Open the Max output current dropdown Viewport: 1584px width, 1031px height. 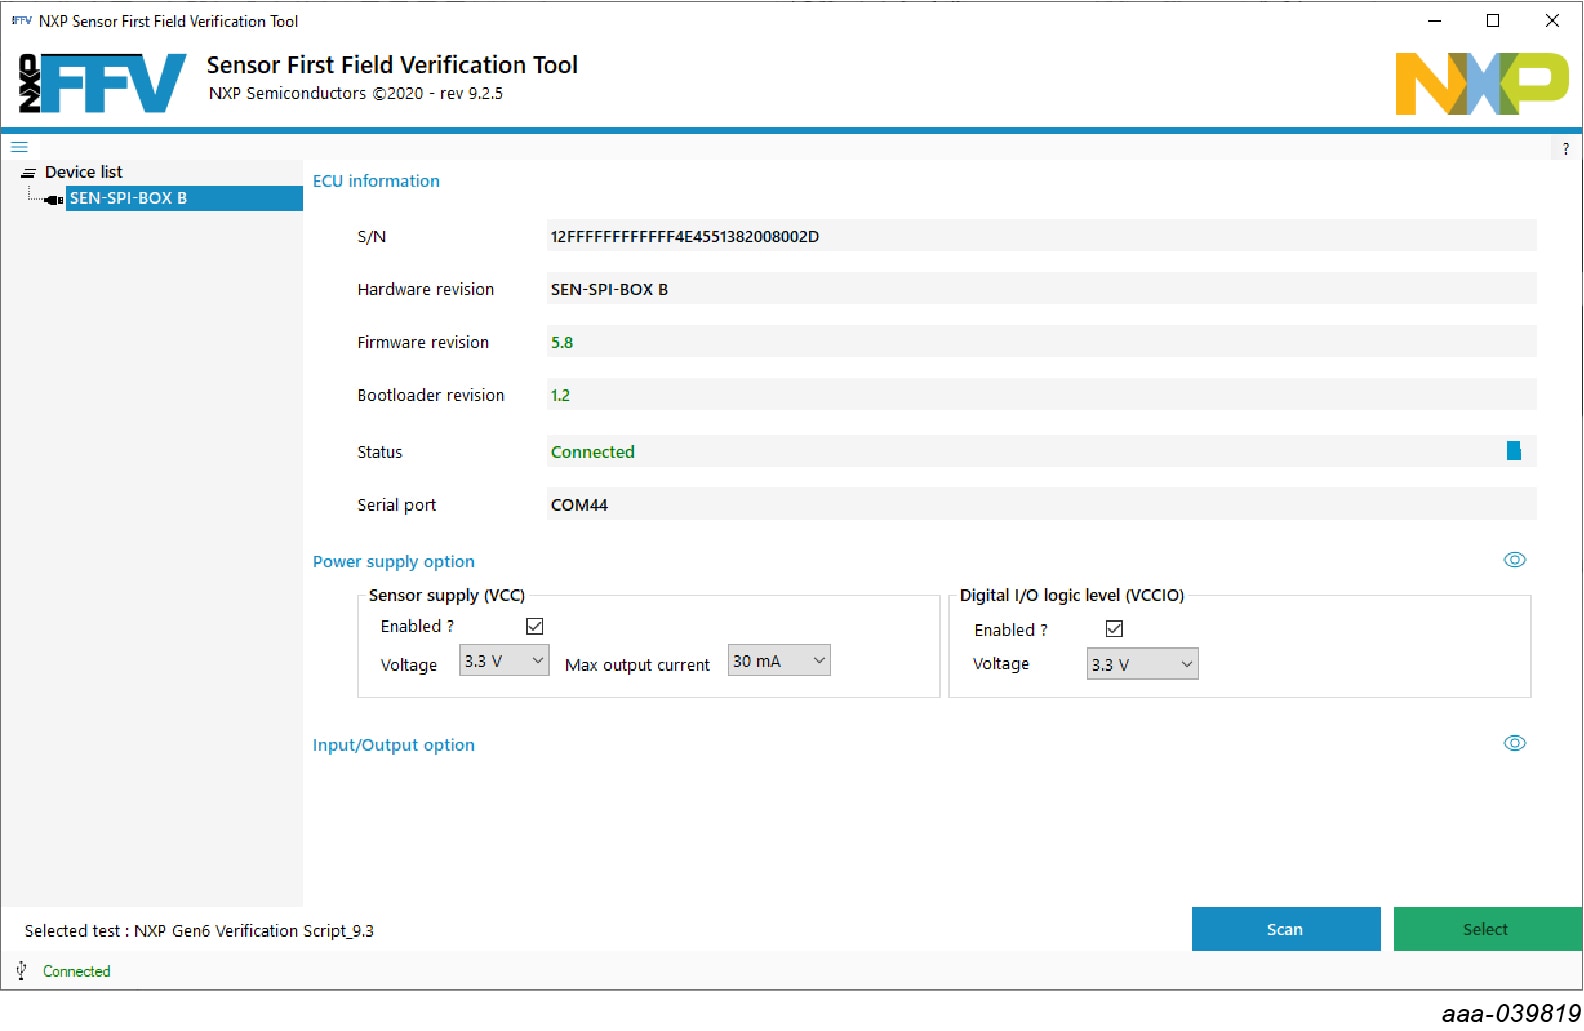[779, 661]
